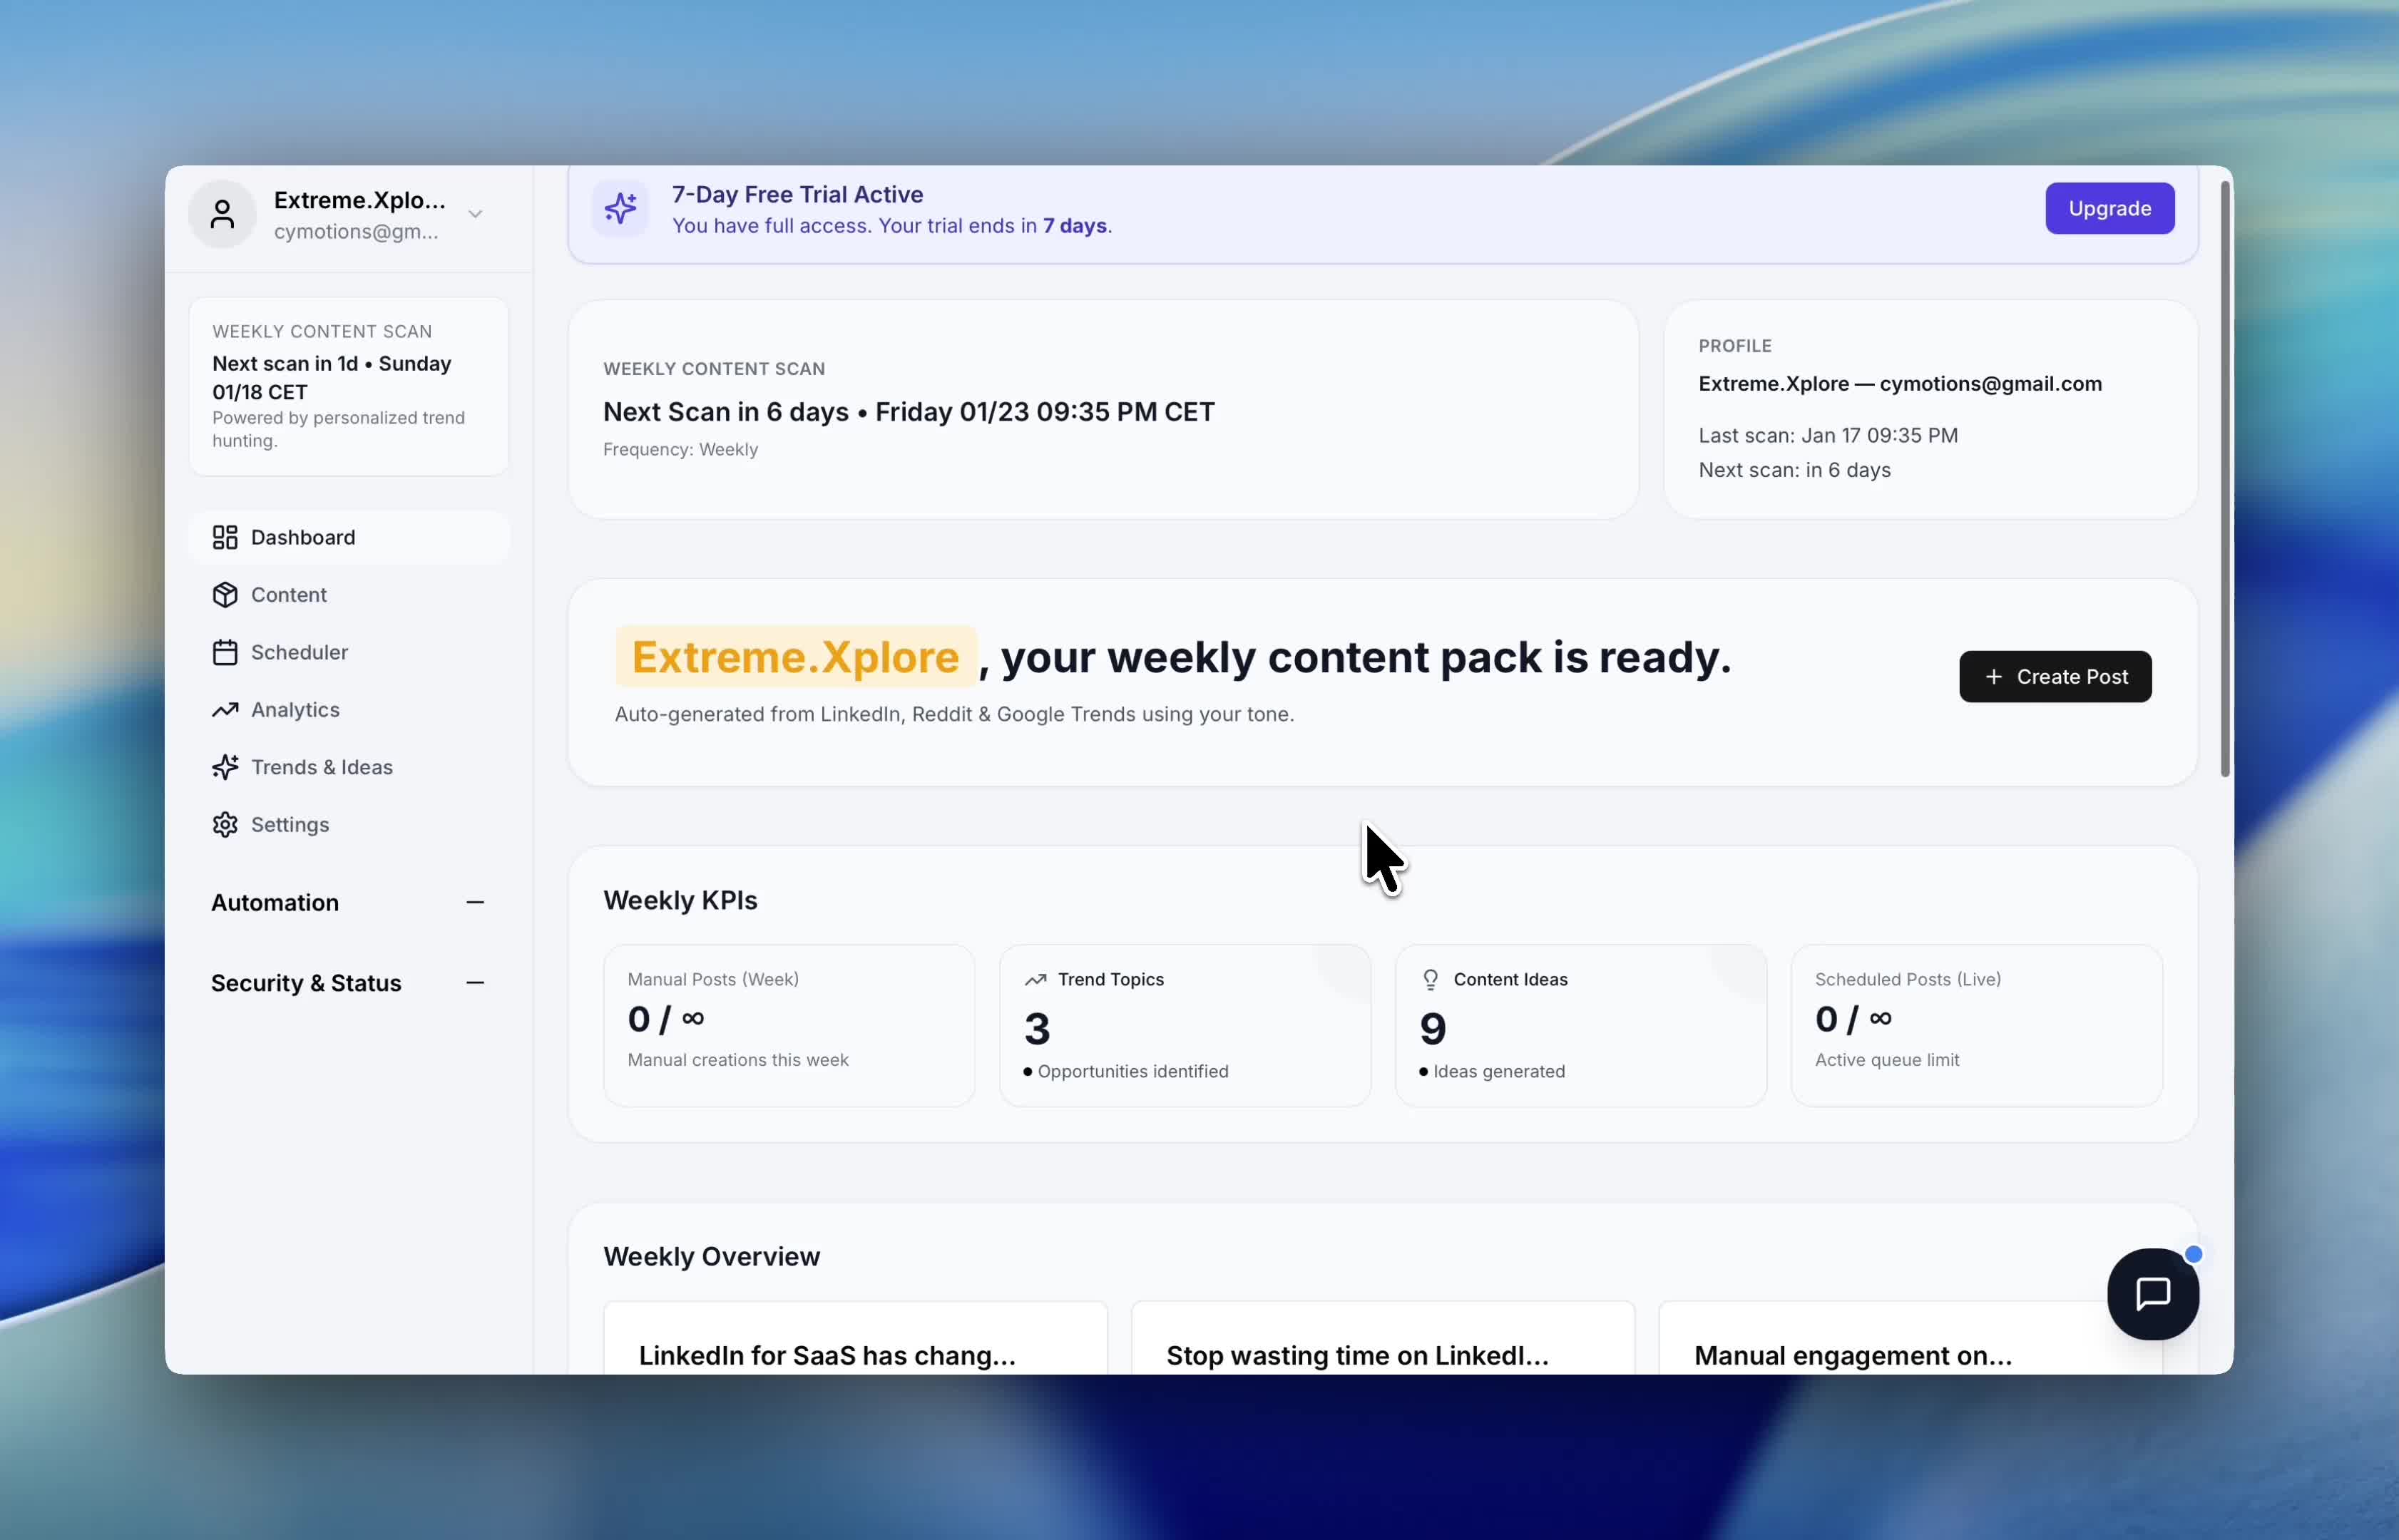Expand the account switcher chevron
Screen dimensions: 2399x1540
[x=475, y=214]
